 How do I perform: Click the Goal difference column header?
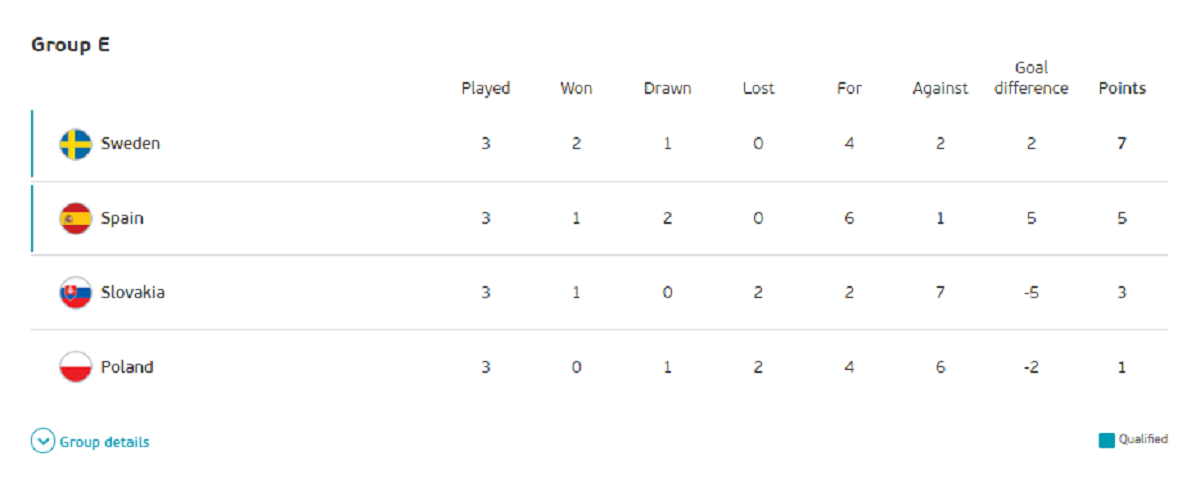click(1031, 78)
